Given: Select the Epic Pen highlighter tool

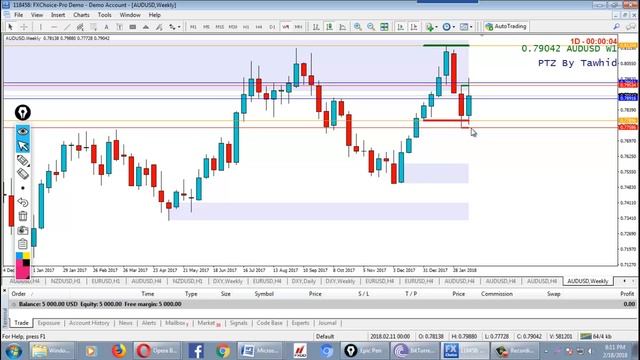Looking at the screenshot, I should tap(23, 174).
